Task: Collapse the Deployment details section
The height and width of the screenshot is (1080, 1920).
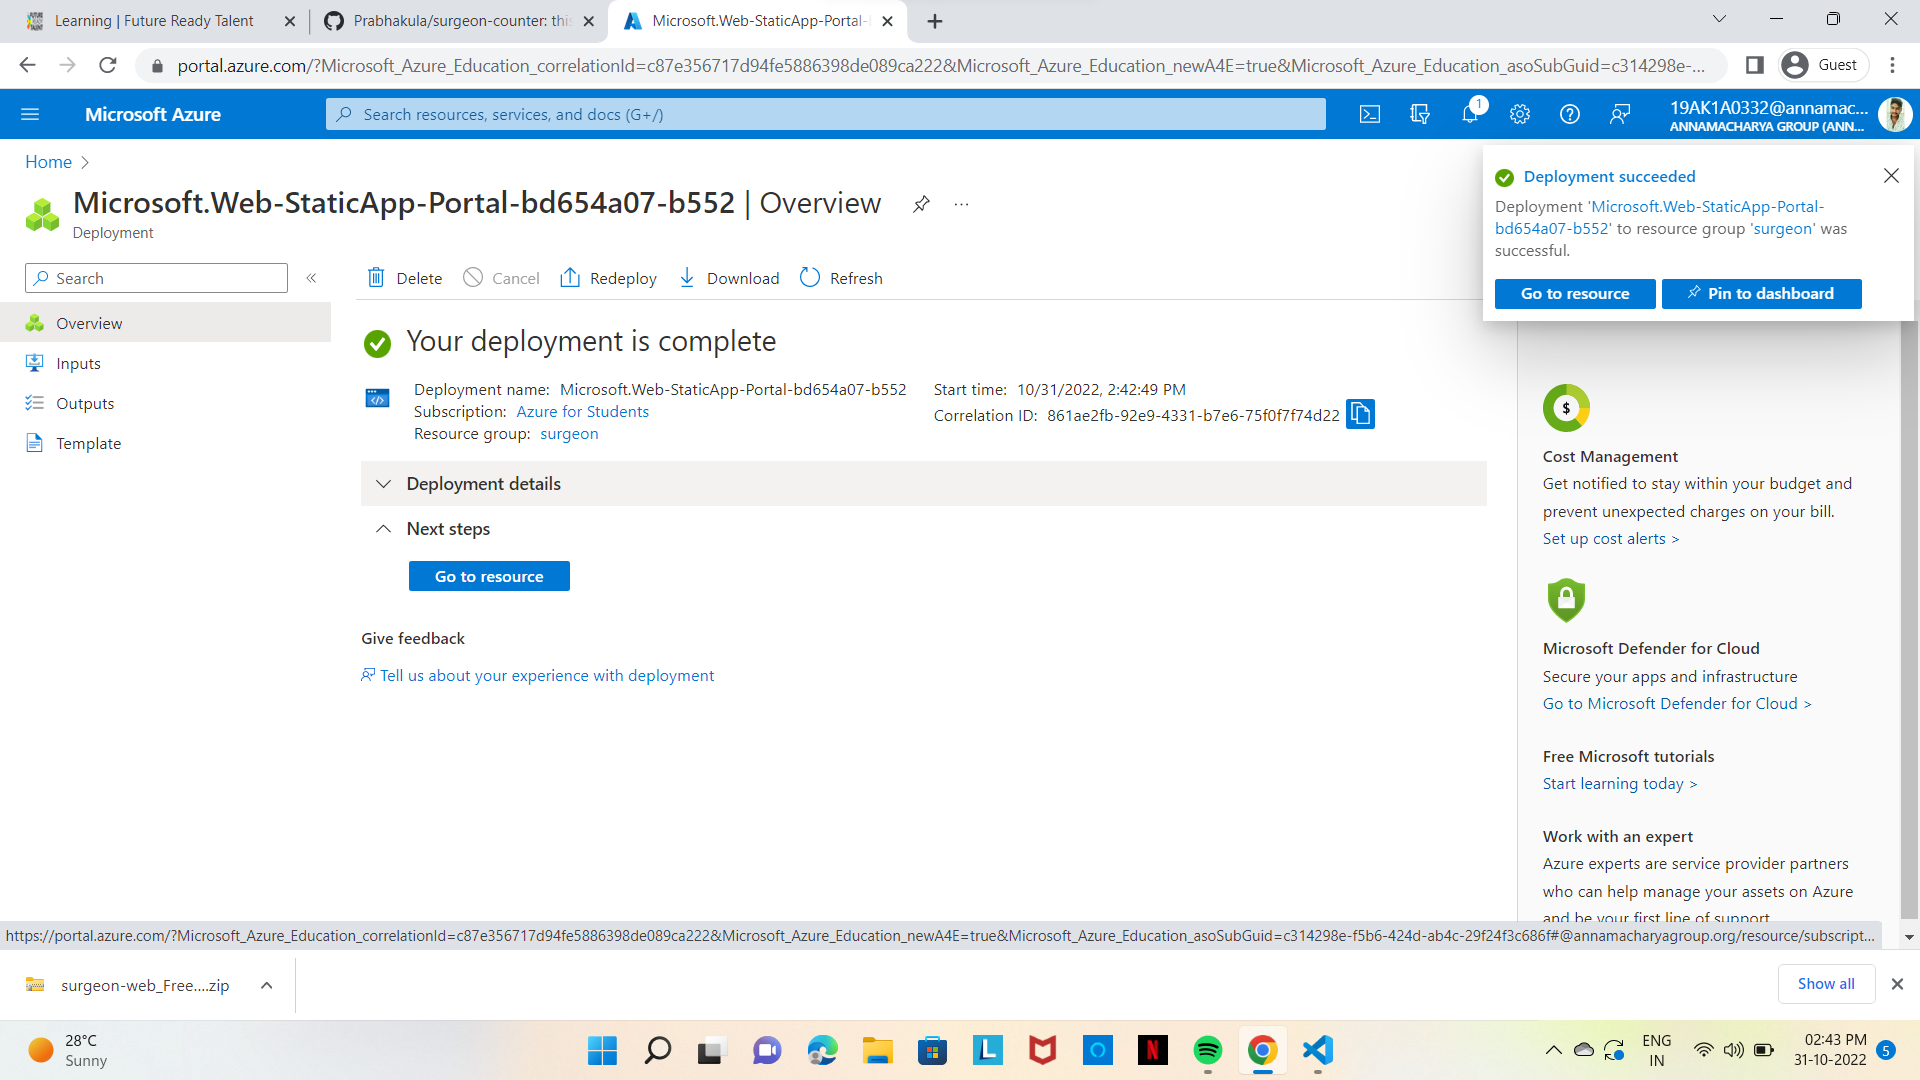Action: pyautogui.click(x=384, y=483)
